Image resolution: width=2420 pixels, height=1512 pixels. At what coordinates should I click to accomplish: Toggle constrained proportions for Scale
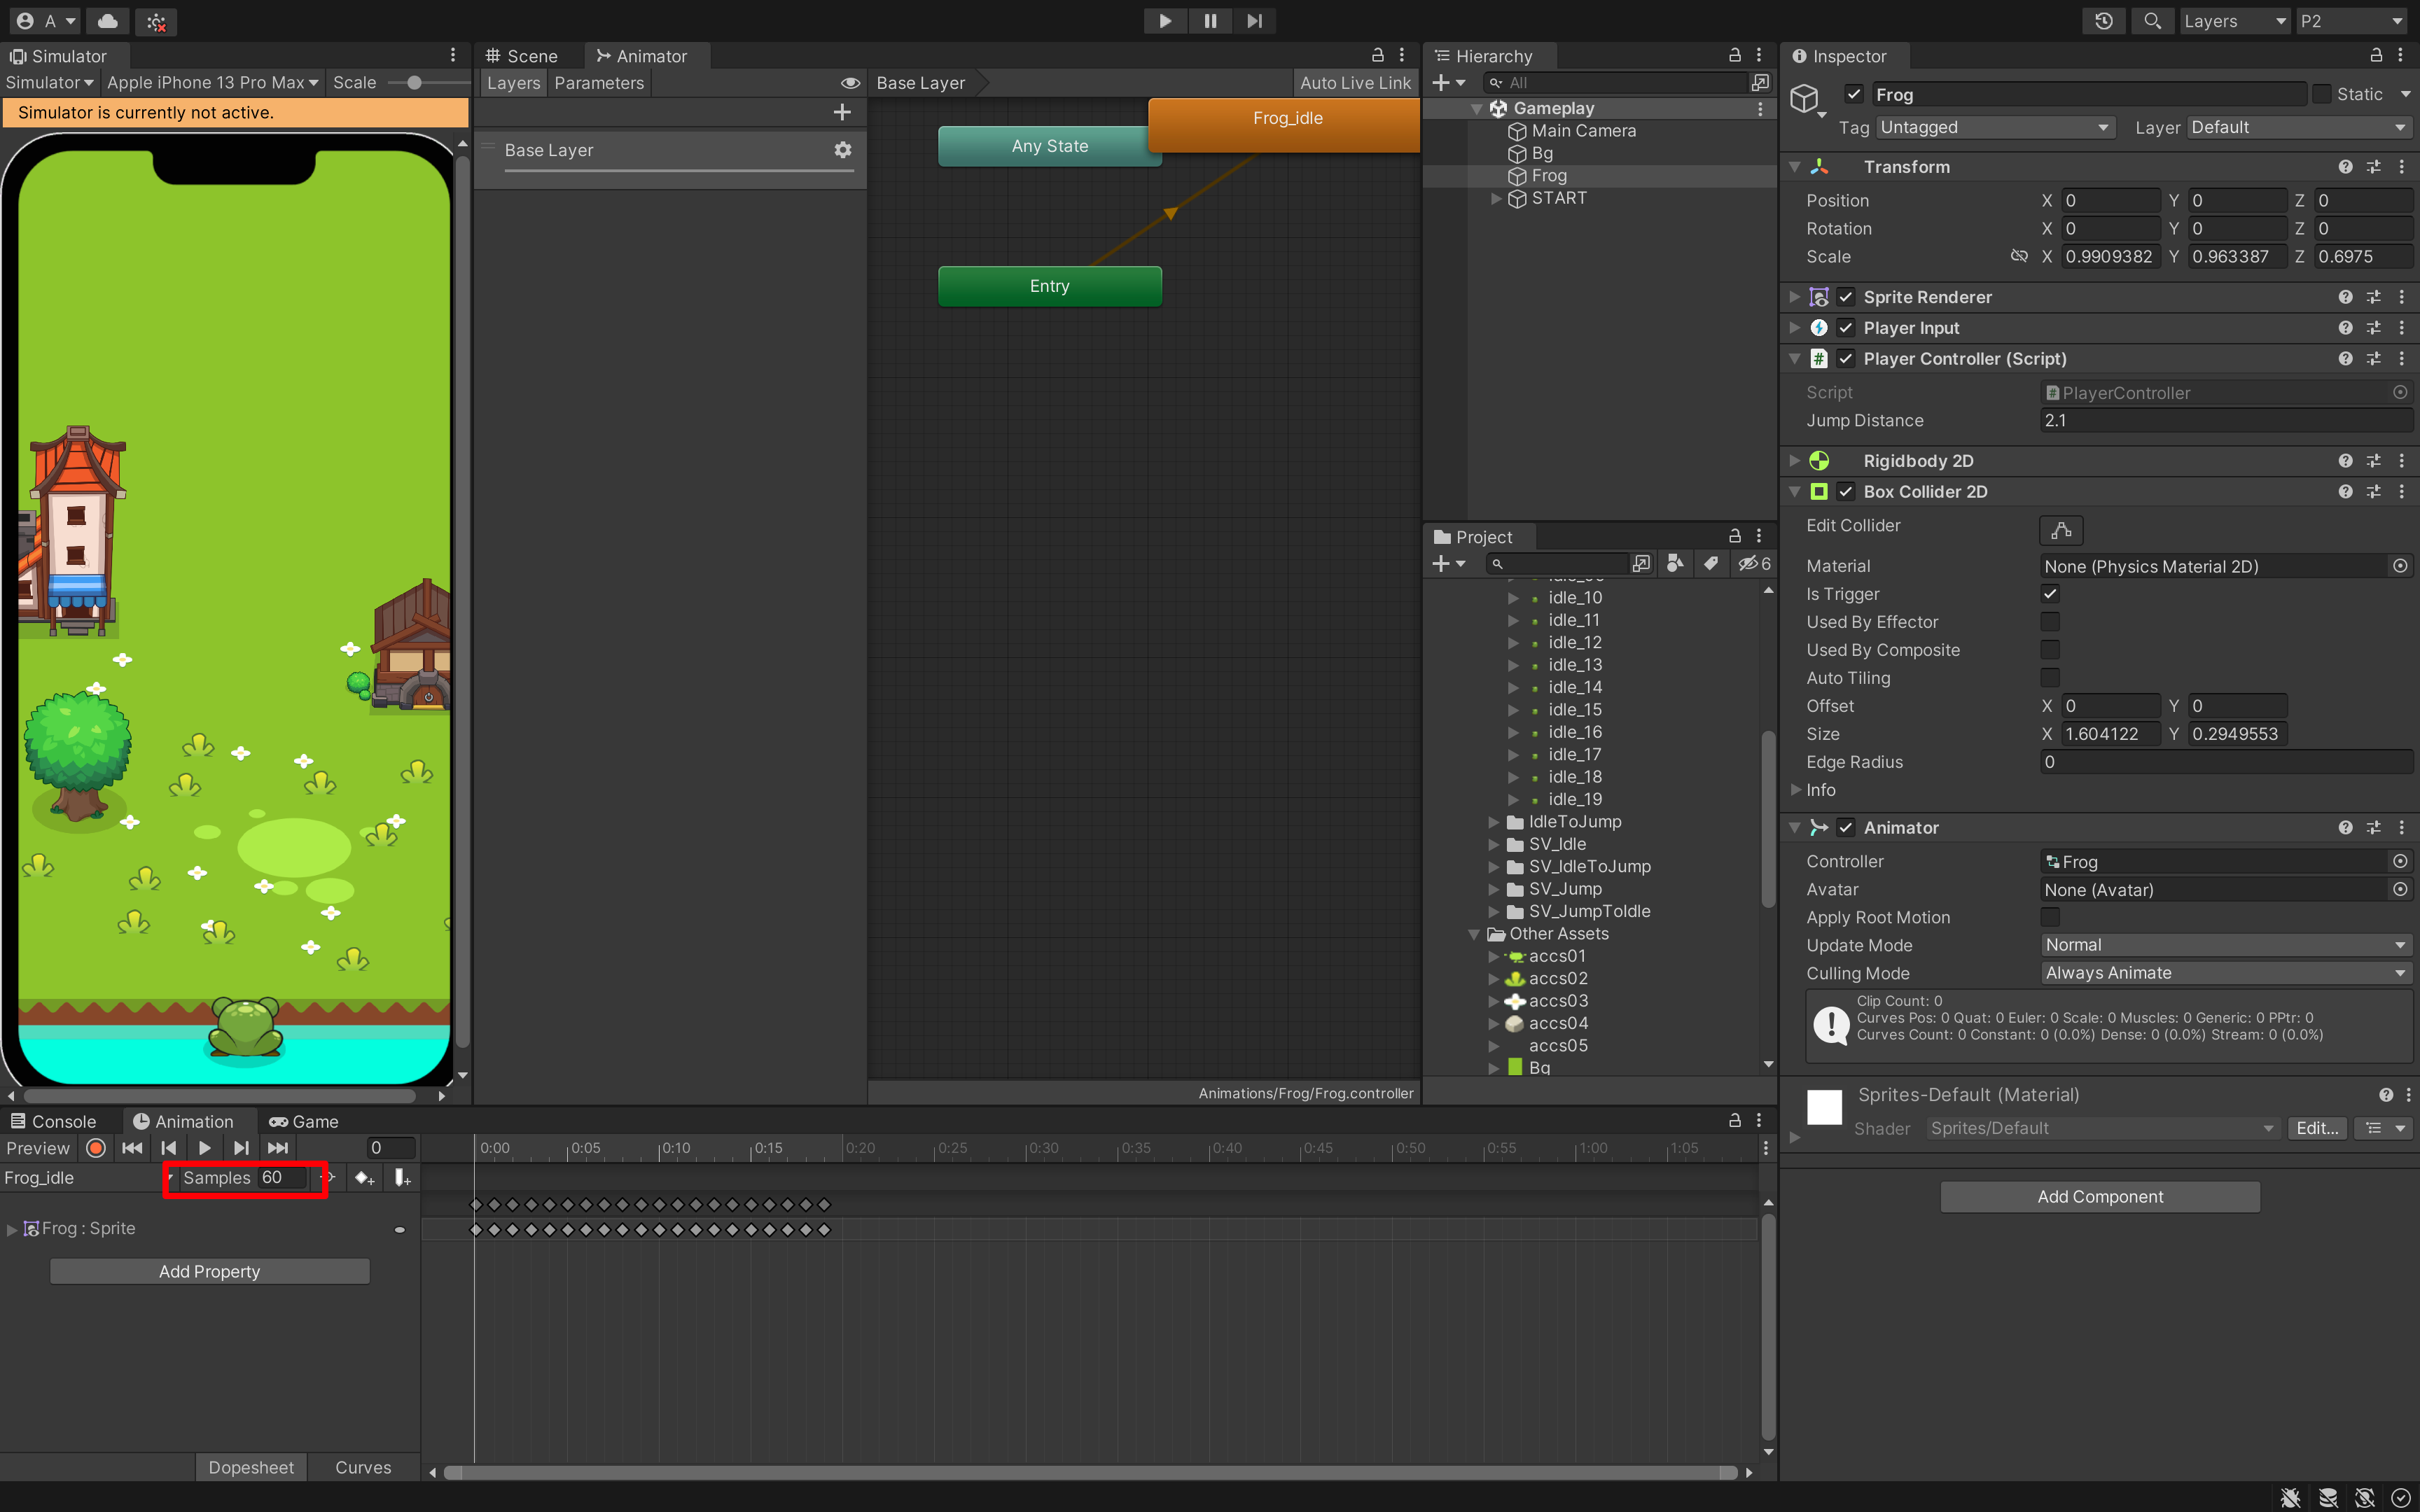[2019, 256]
